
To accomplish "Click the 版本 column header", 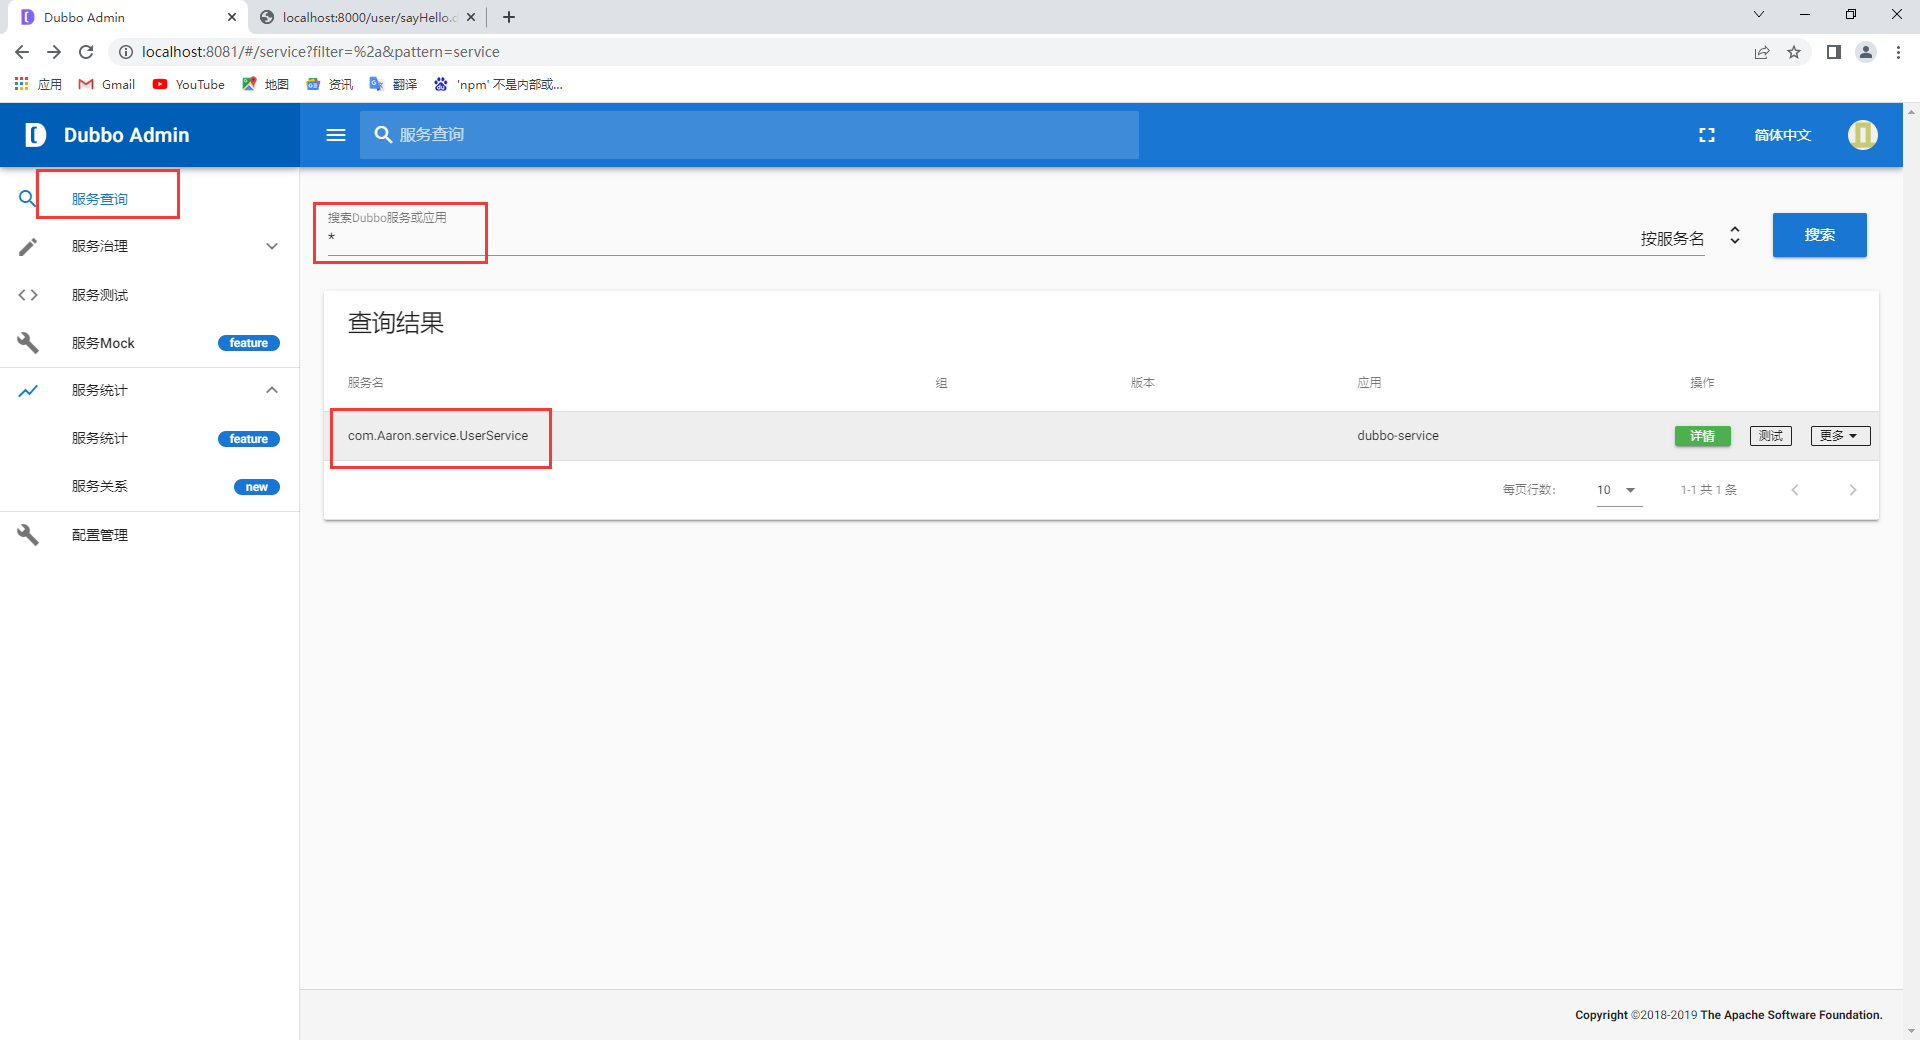I will 1143,383.
